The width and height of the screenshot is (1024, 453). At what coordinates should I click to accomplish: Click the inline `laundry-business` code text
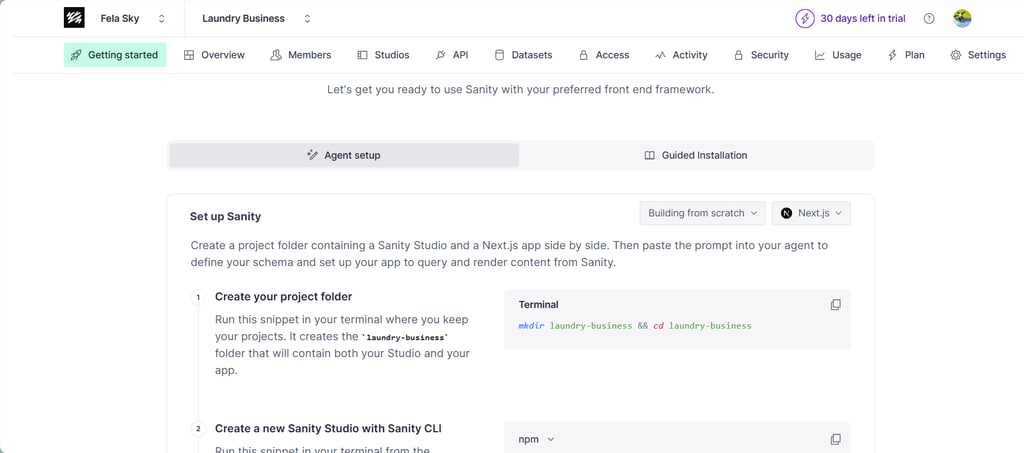coord(405,337)
